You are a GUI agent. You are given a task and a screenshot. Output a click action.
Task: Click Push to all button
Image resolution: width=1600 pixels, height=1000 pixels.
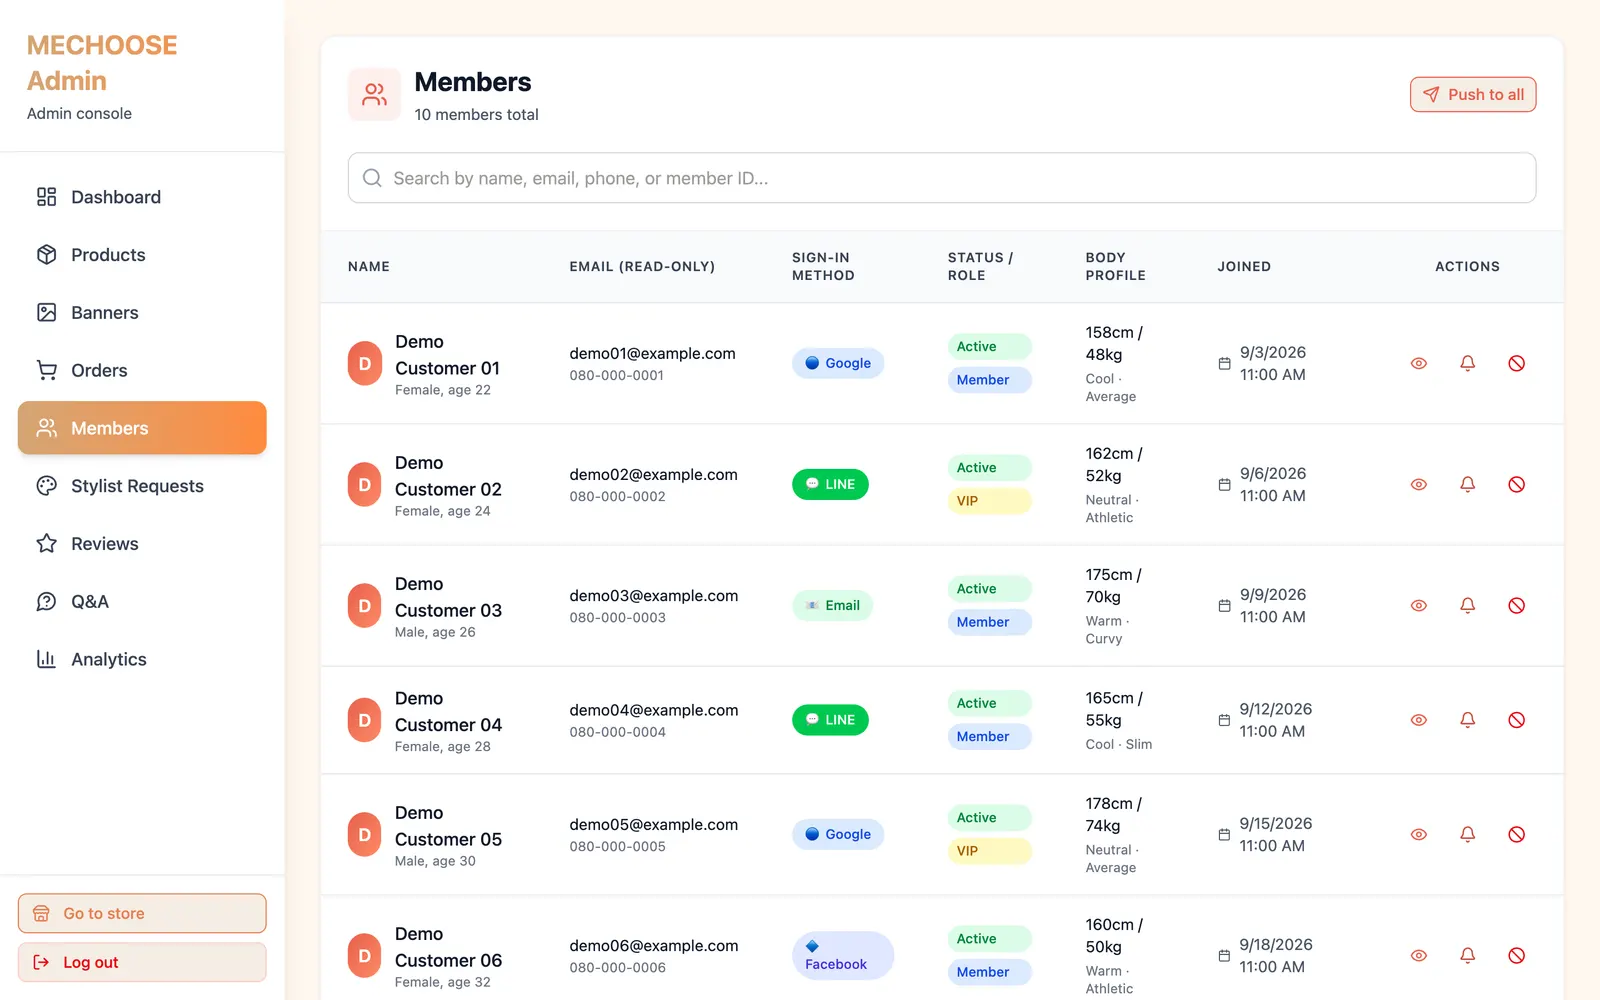1473,95
